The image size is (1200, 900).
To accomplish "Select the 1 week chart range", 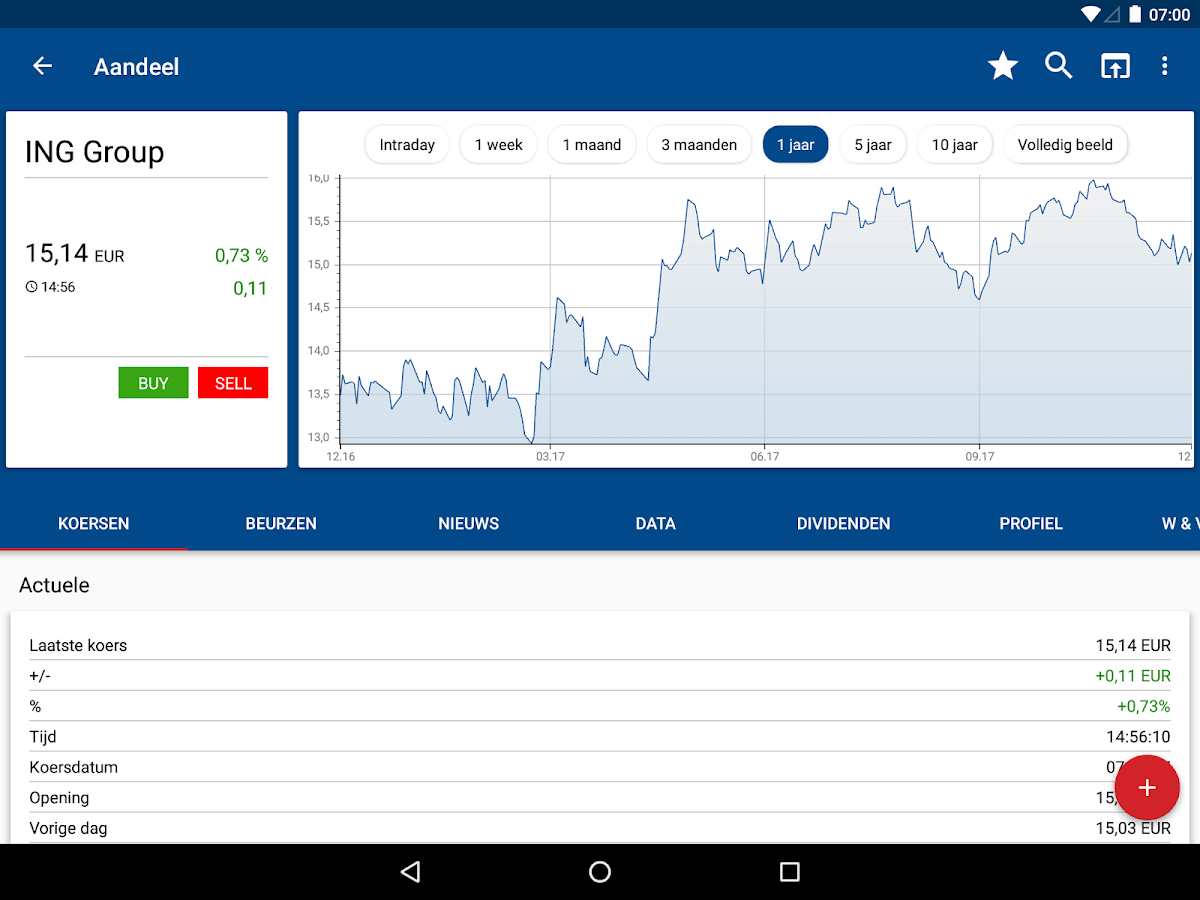I will [499, 145].
